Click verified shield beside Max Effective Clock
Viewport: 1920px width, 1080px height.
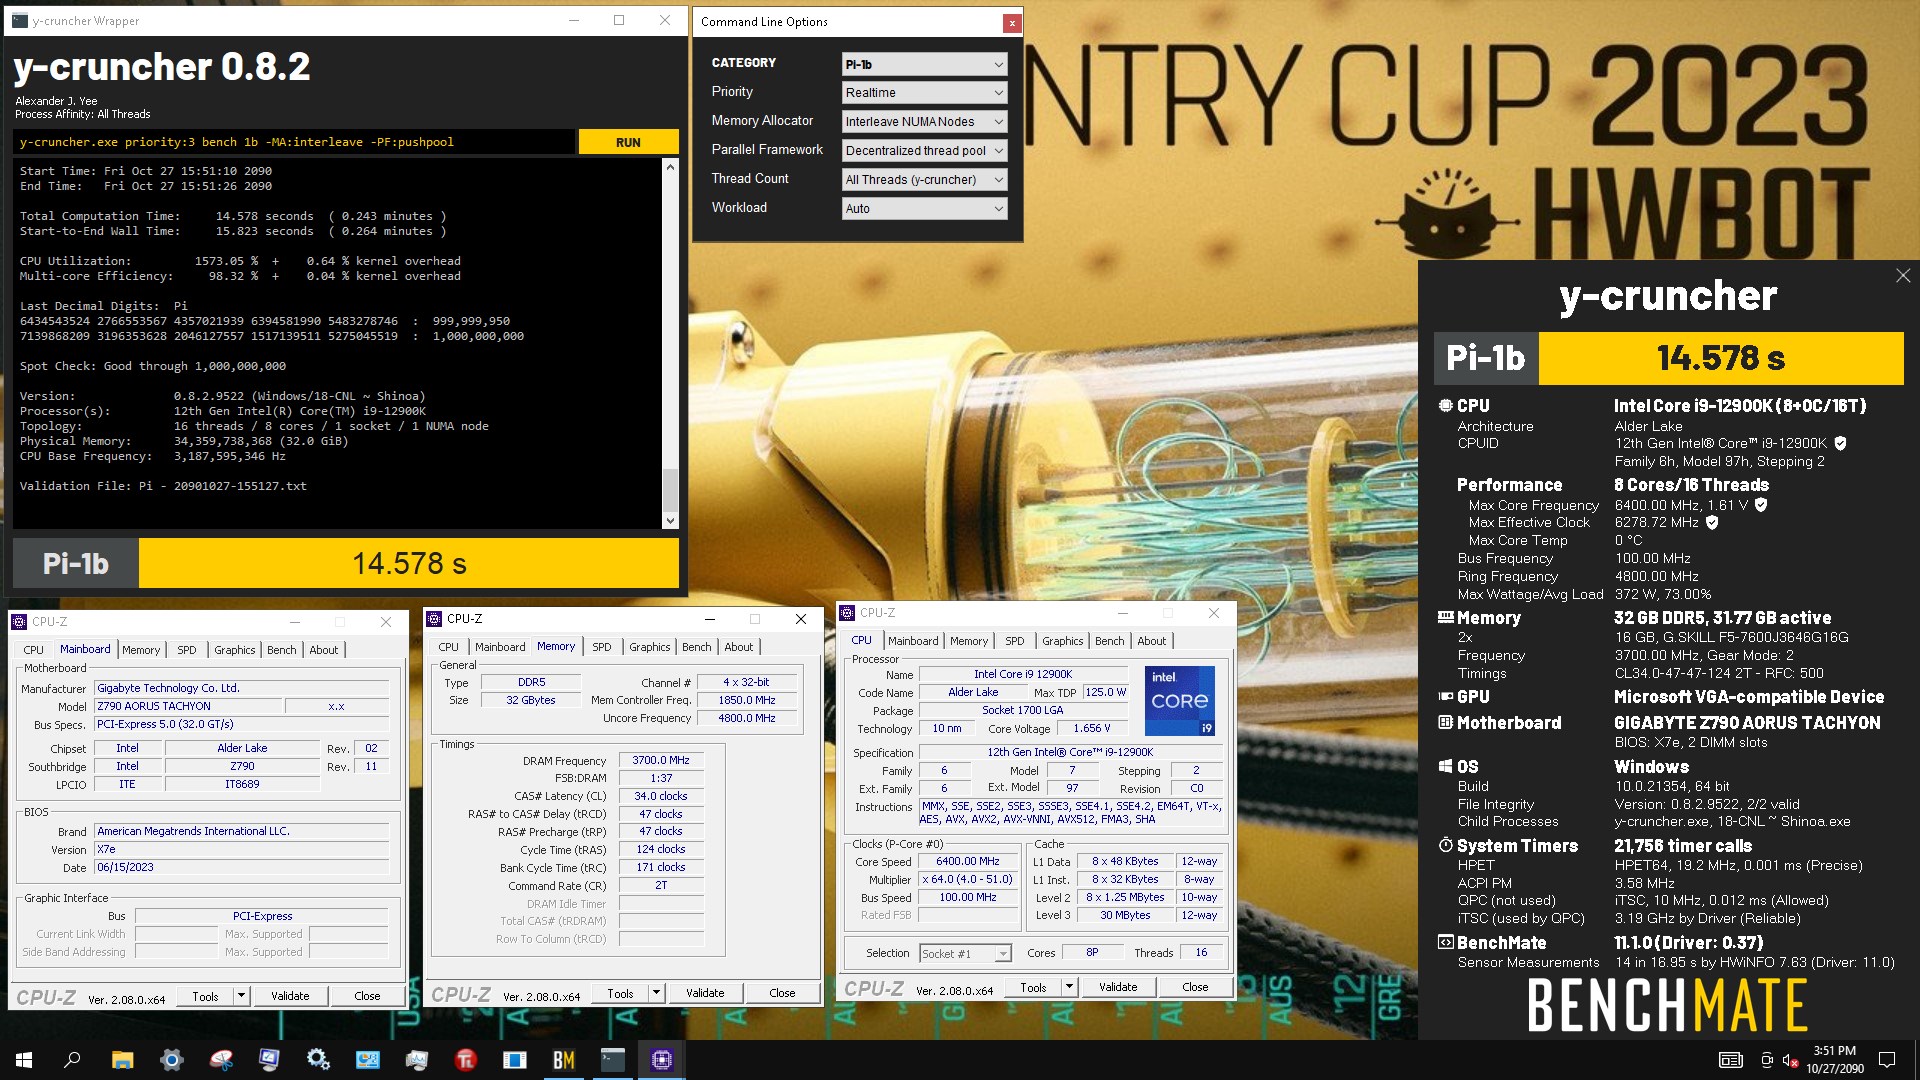coord(1712,522)
